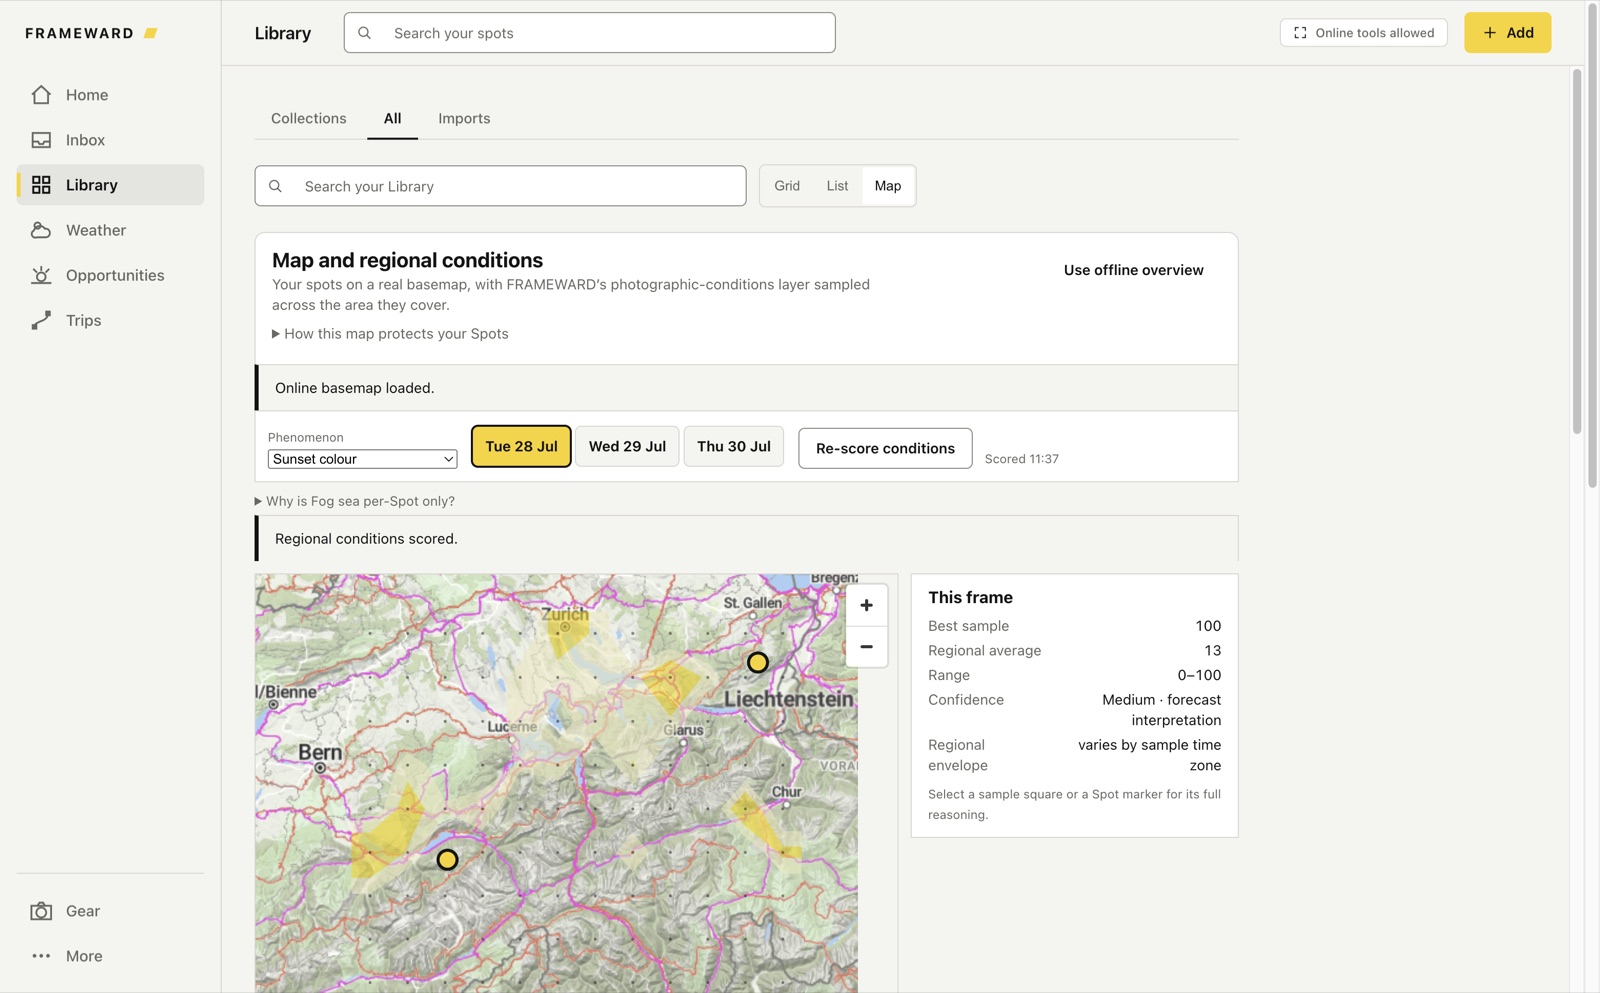The width and height of the screenshot is (1600, 993).
Task: Click the FRAMEWARD logo mark
Action: coord(151,33)
